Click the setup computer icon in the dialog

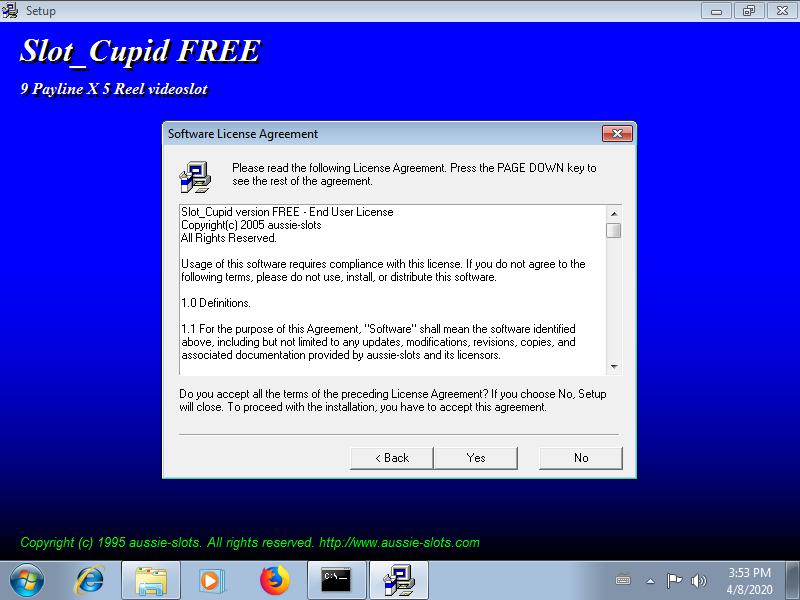coord(195,177)
